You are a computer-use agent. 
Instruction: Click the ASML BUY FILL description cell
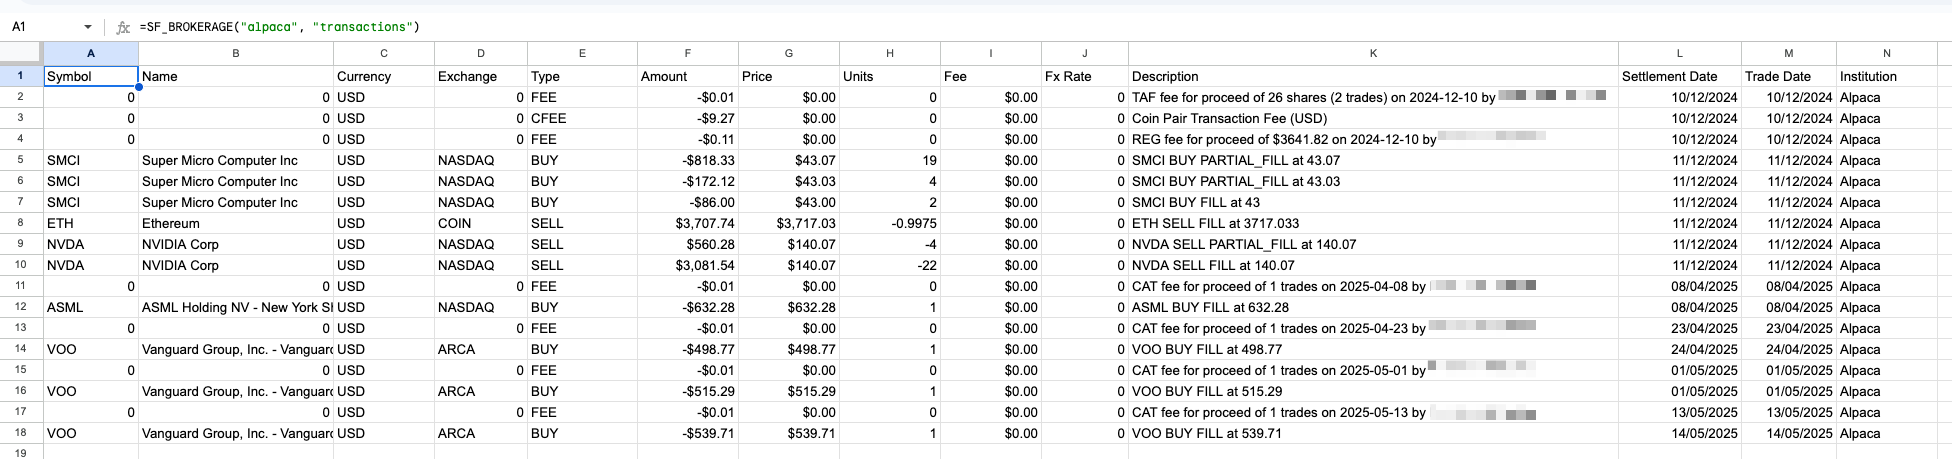click(1373, 307)
